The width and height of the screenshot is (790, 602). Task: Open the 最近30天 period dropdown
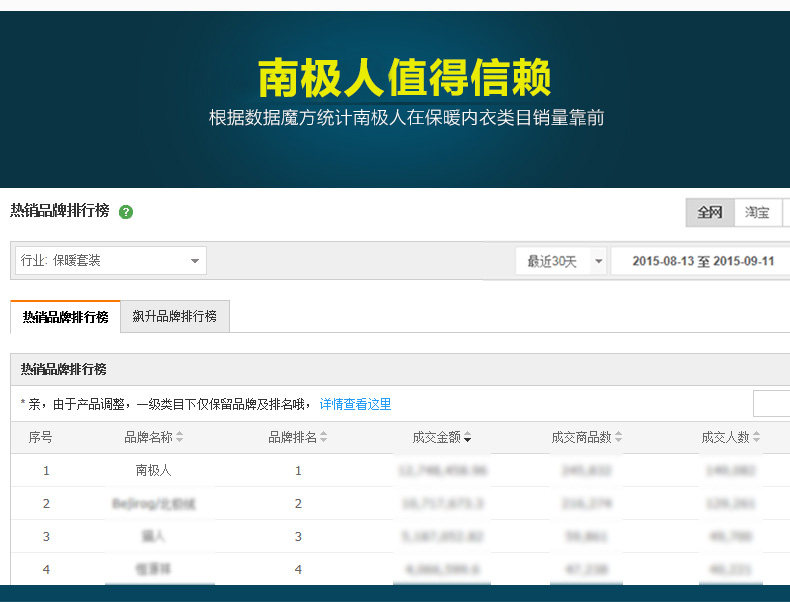pyautogui.click(x=560, y=261)
